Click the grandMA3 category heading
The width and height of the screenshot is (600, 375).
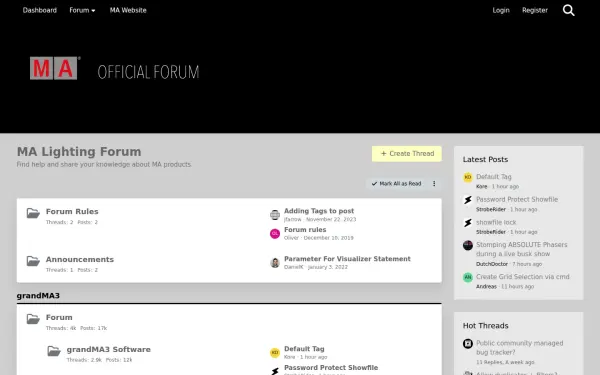(38, 295)
